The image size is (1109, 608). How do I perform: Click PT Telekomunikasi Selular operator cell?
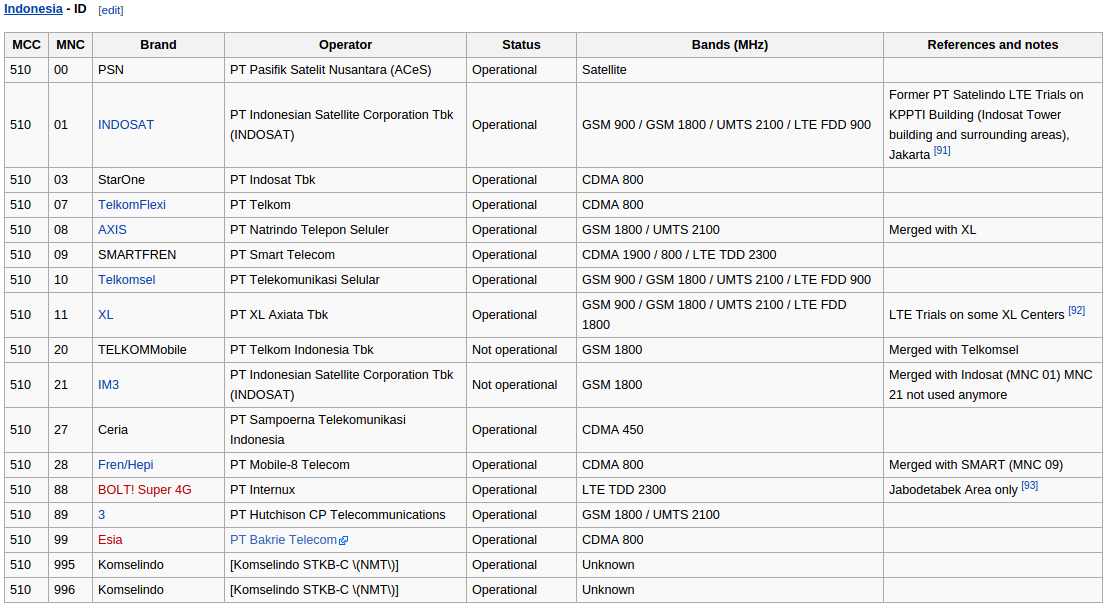pyautogui.click(x=345, y=280)
